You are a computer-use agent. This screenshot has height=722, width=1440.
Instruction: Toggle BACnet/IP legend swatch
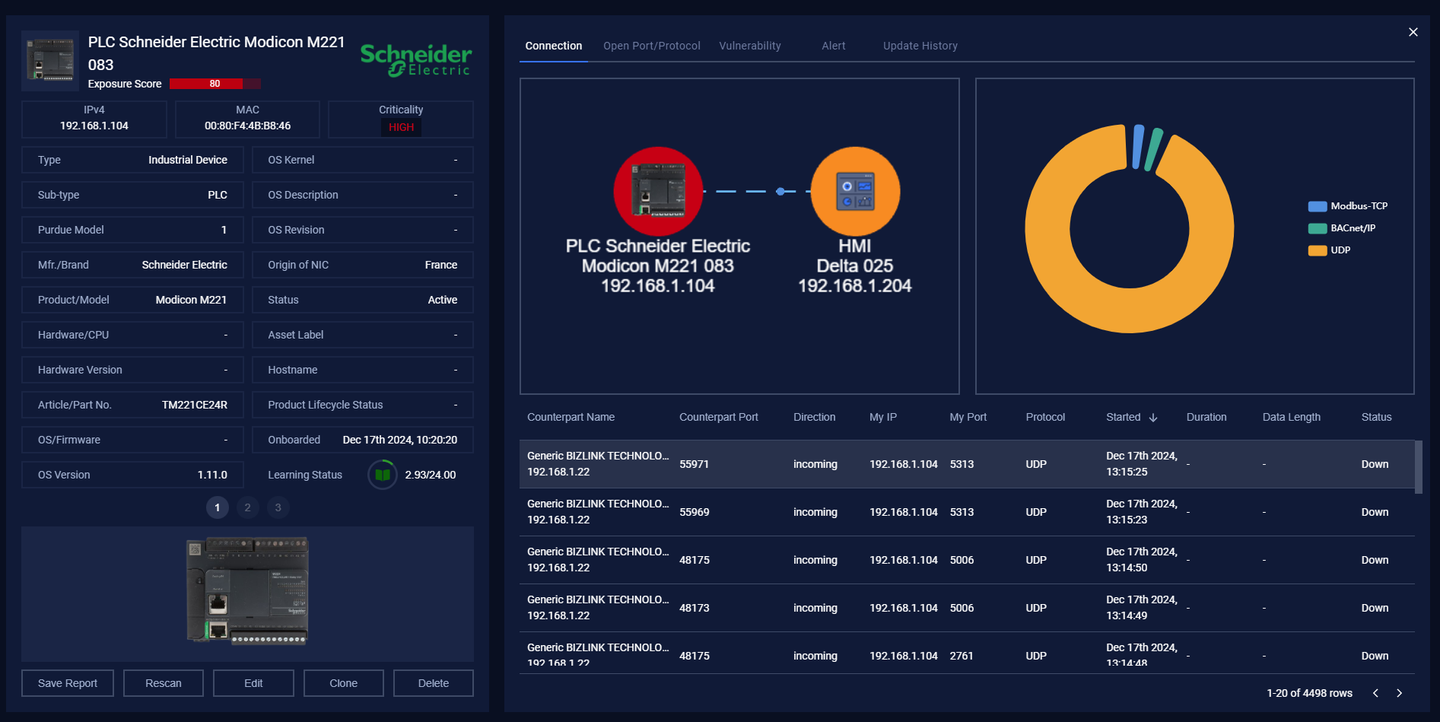coord(1318,228)
